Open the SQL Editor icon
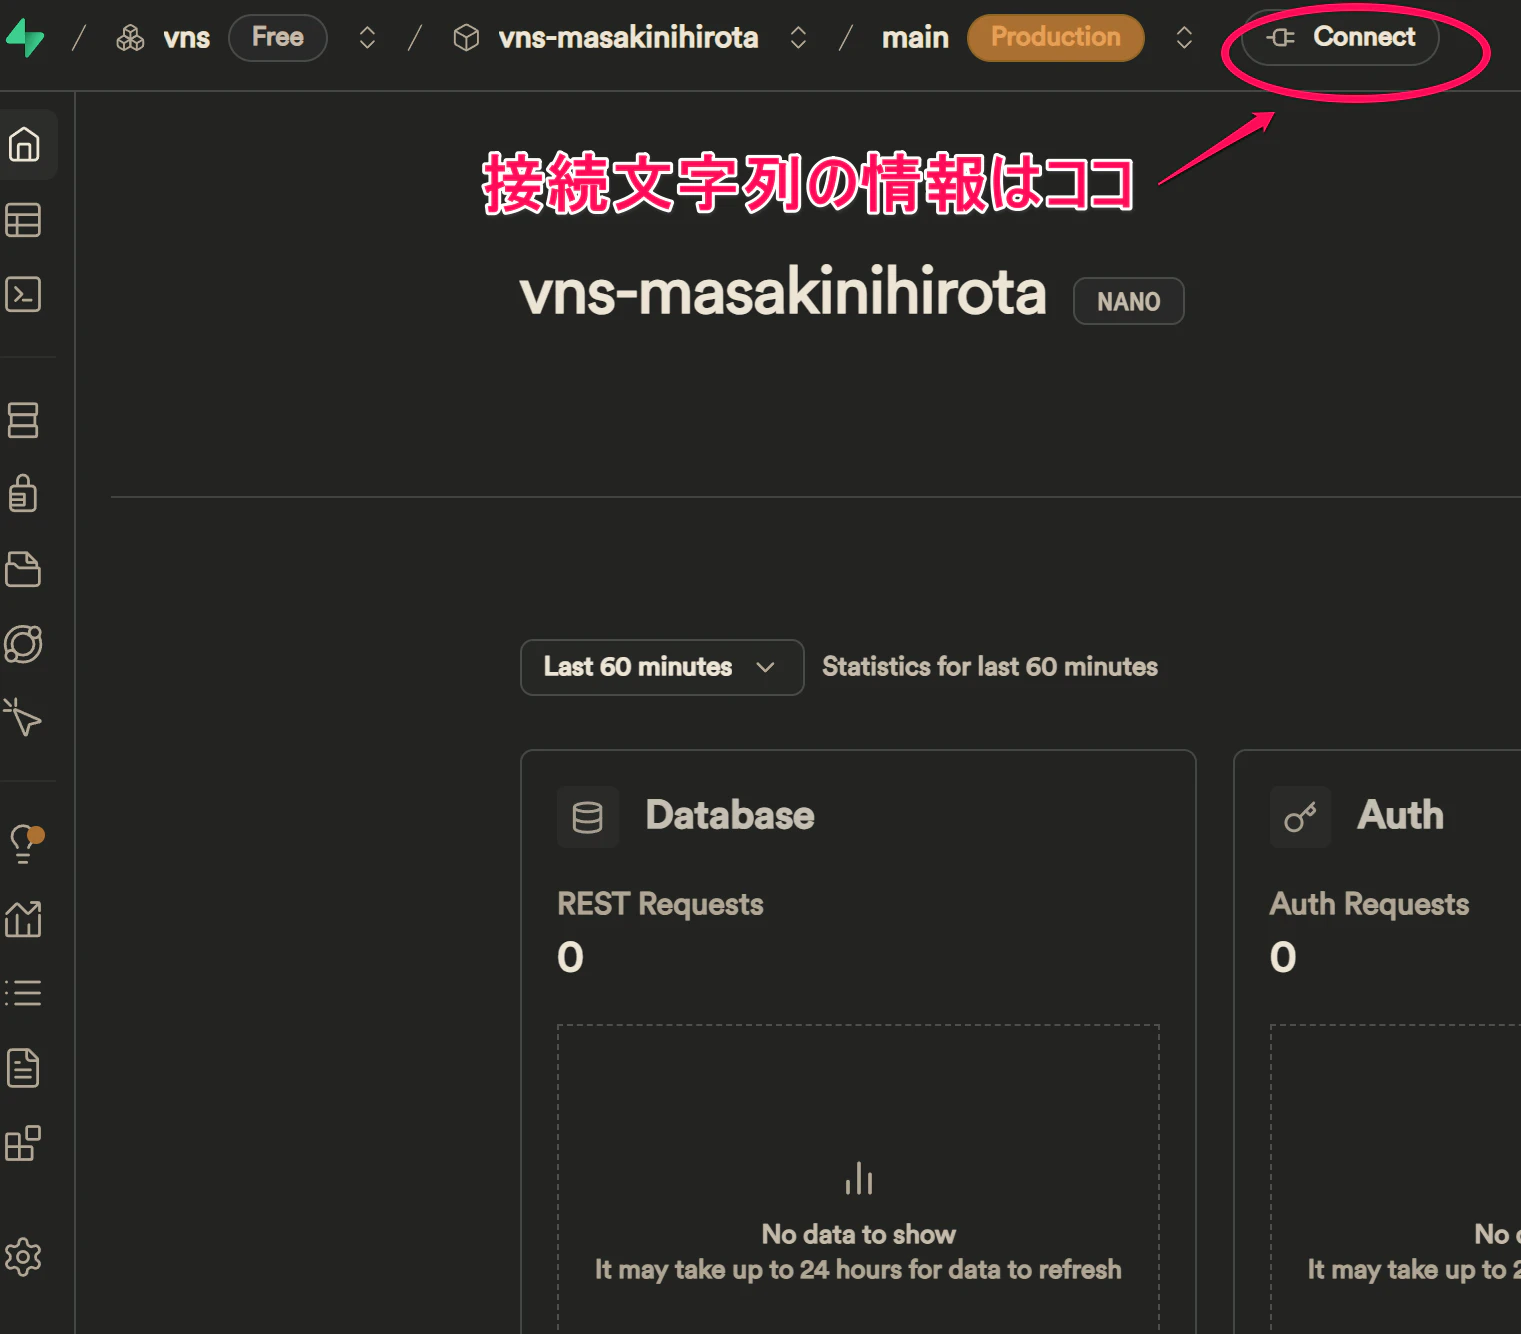This screenshot has height=1334, width=1521. (23, 295)
